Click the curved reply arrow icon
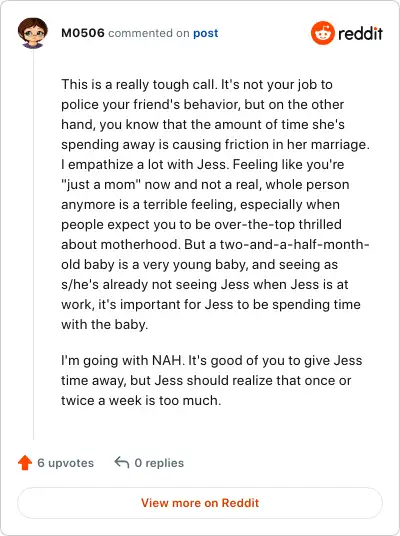 pyautogui.click(x=122, y=463)
